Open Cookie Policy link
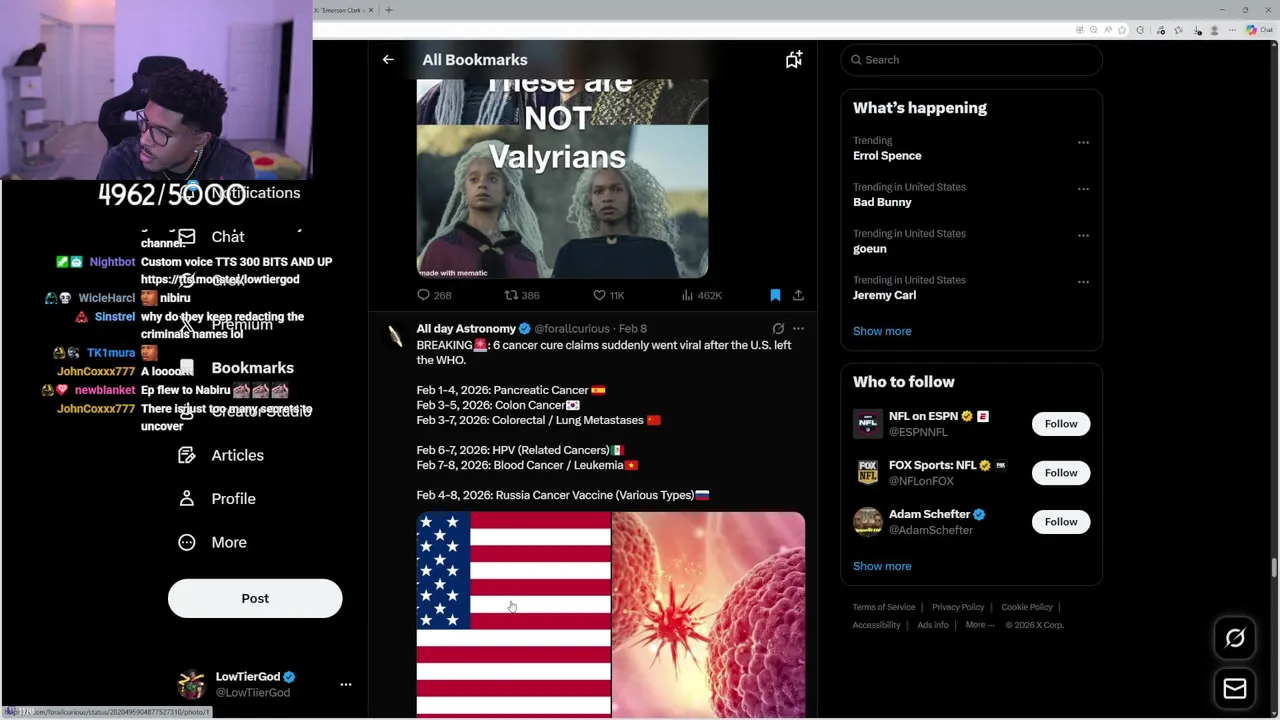The image size is (1280, 720). point(1027,607)
